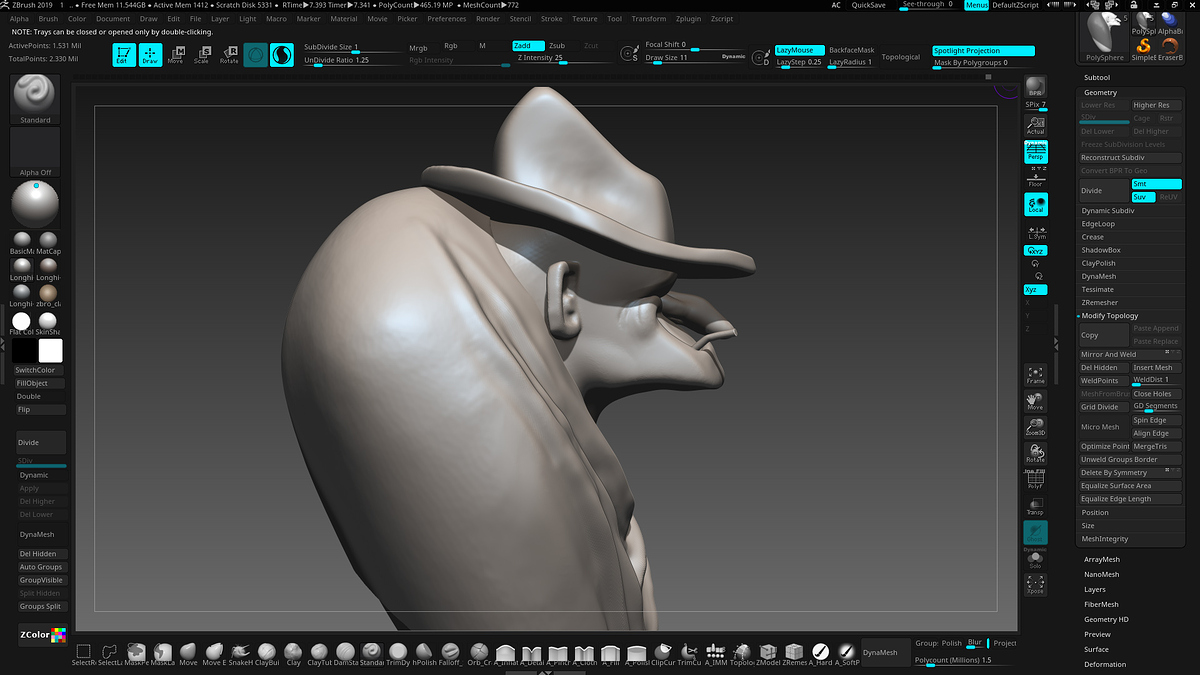Click the BPR render icon

(x=1035, y=88)
